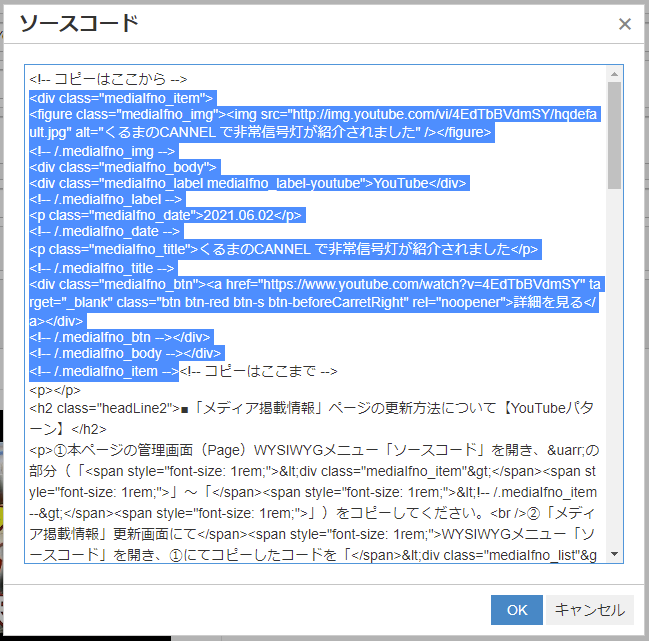The width and height of the screenshot is (649, 641).
Task: Click the scrollbar up arrow in the code area
Action: (x=614, y=74)
